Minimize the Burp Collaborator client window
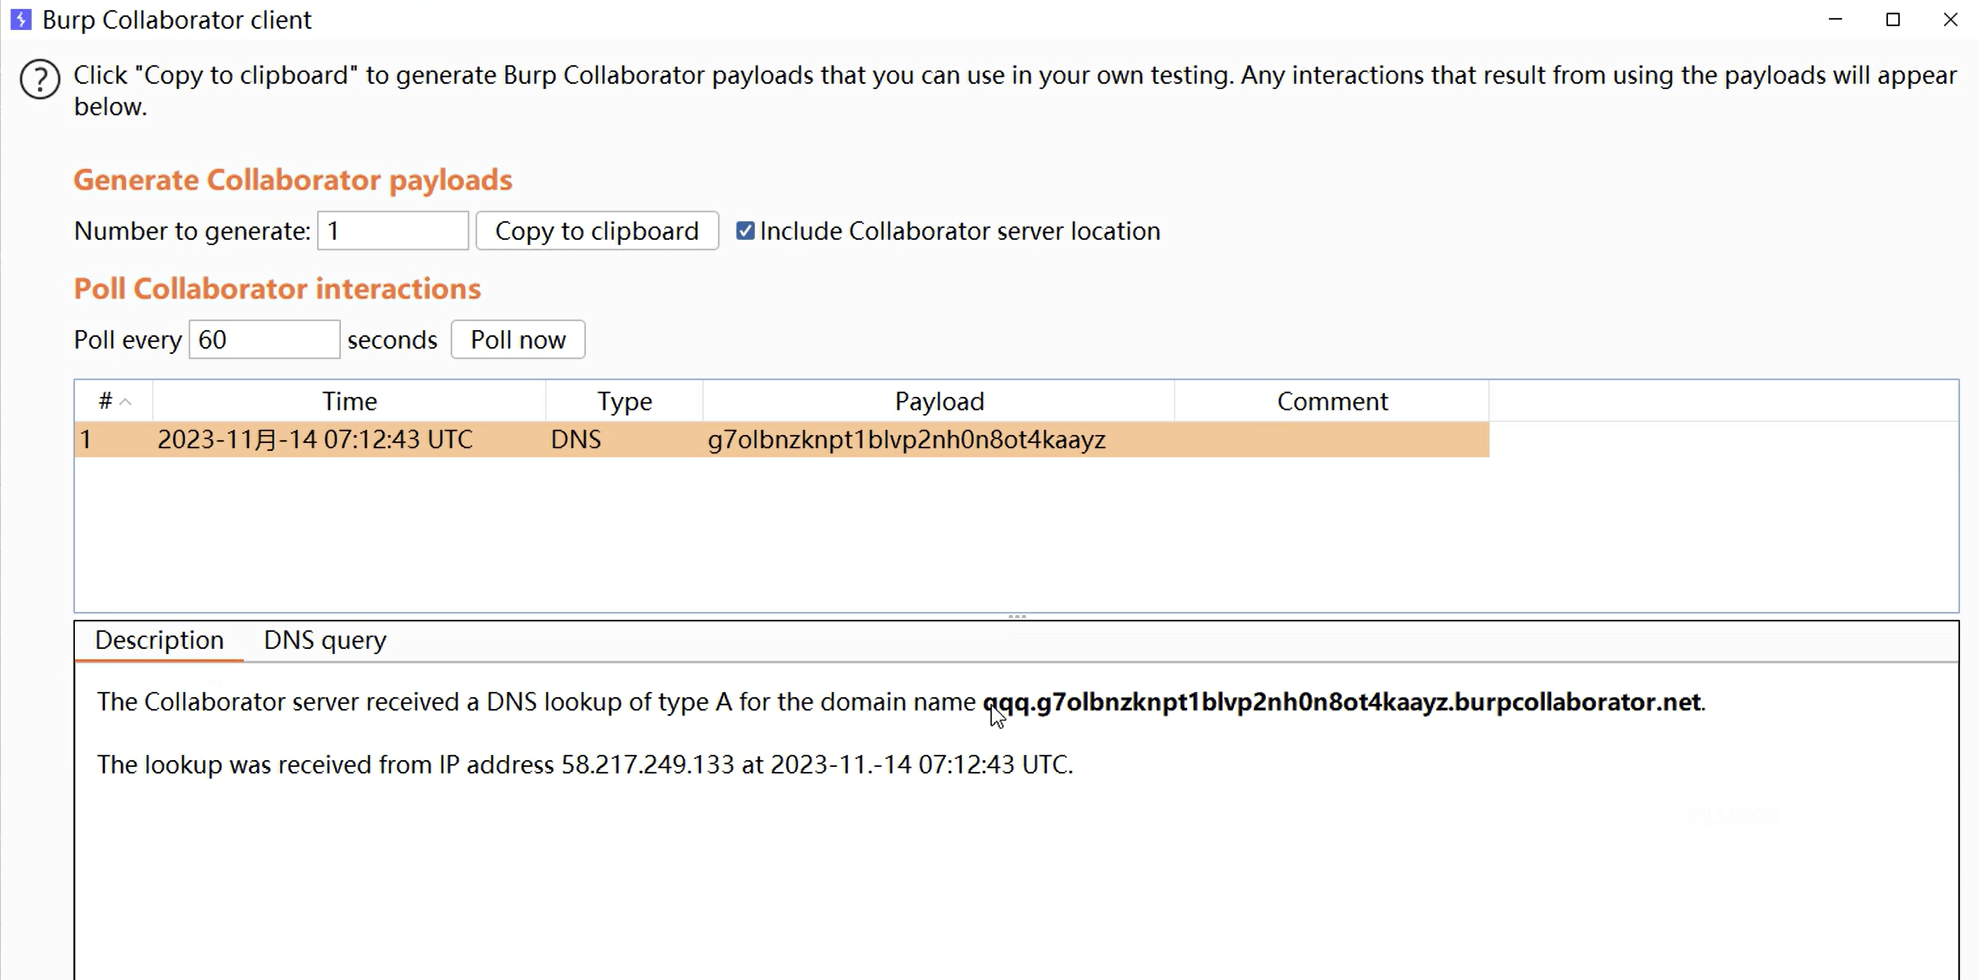The width and height of the screenshot is (1979, 980). coord(1835,19)
